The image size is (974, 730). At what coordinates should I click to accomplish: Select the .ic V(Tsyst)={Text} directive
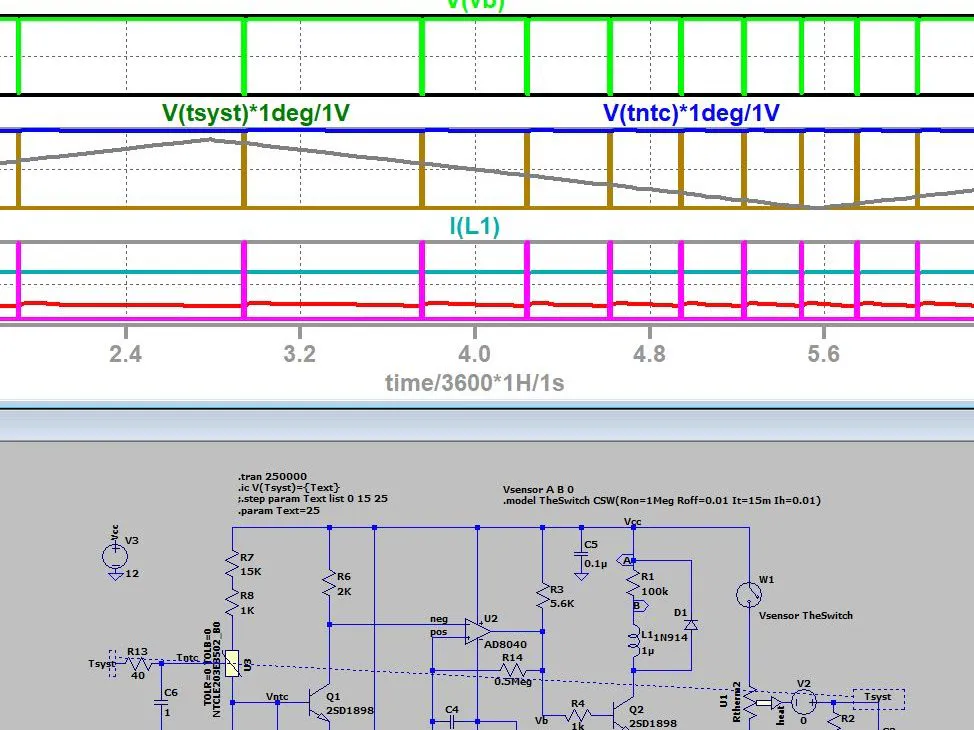[289, 488]
